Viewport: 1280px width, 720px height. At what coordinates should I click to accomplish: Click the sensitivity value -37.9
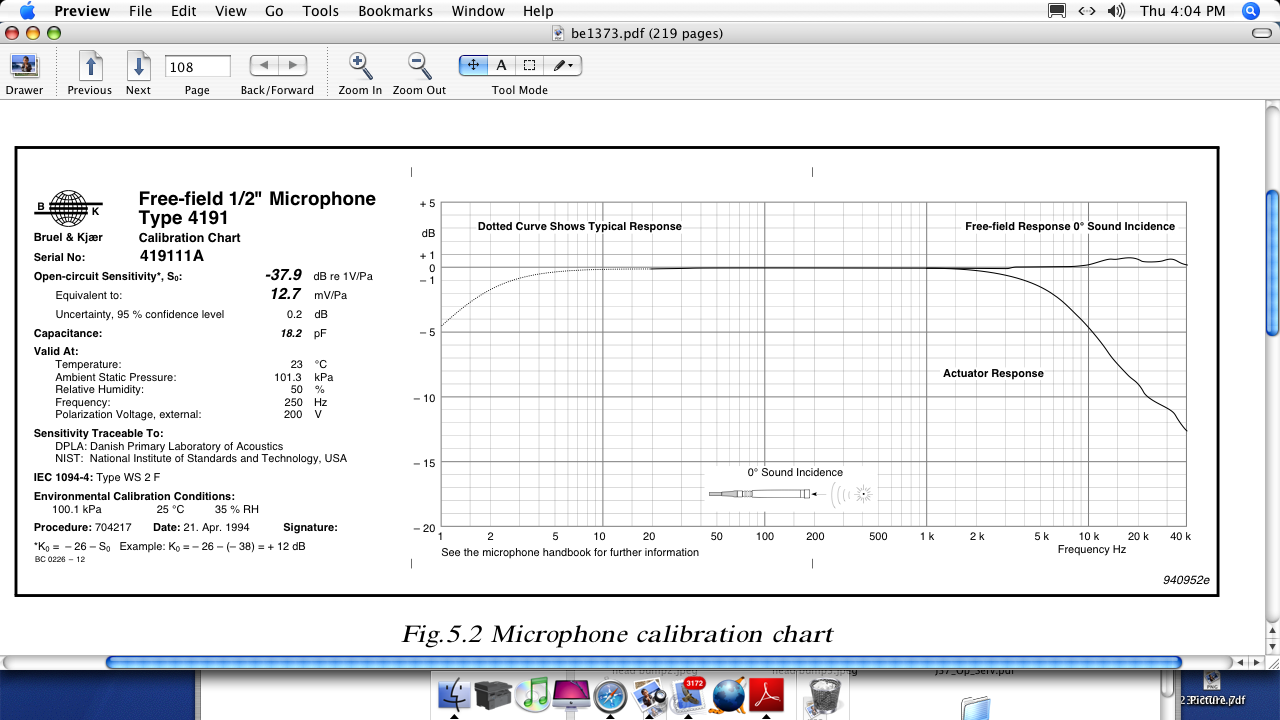click(x=283, y=275)
